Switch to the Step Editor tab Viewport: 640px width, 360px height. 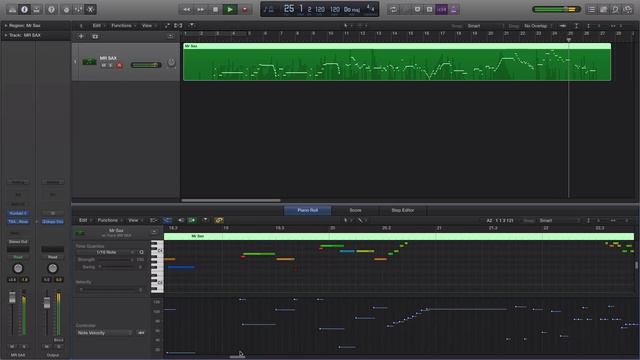[403, 210]
